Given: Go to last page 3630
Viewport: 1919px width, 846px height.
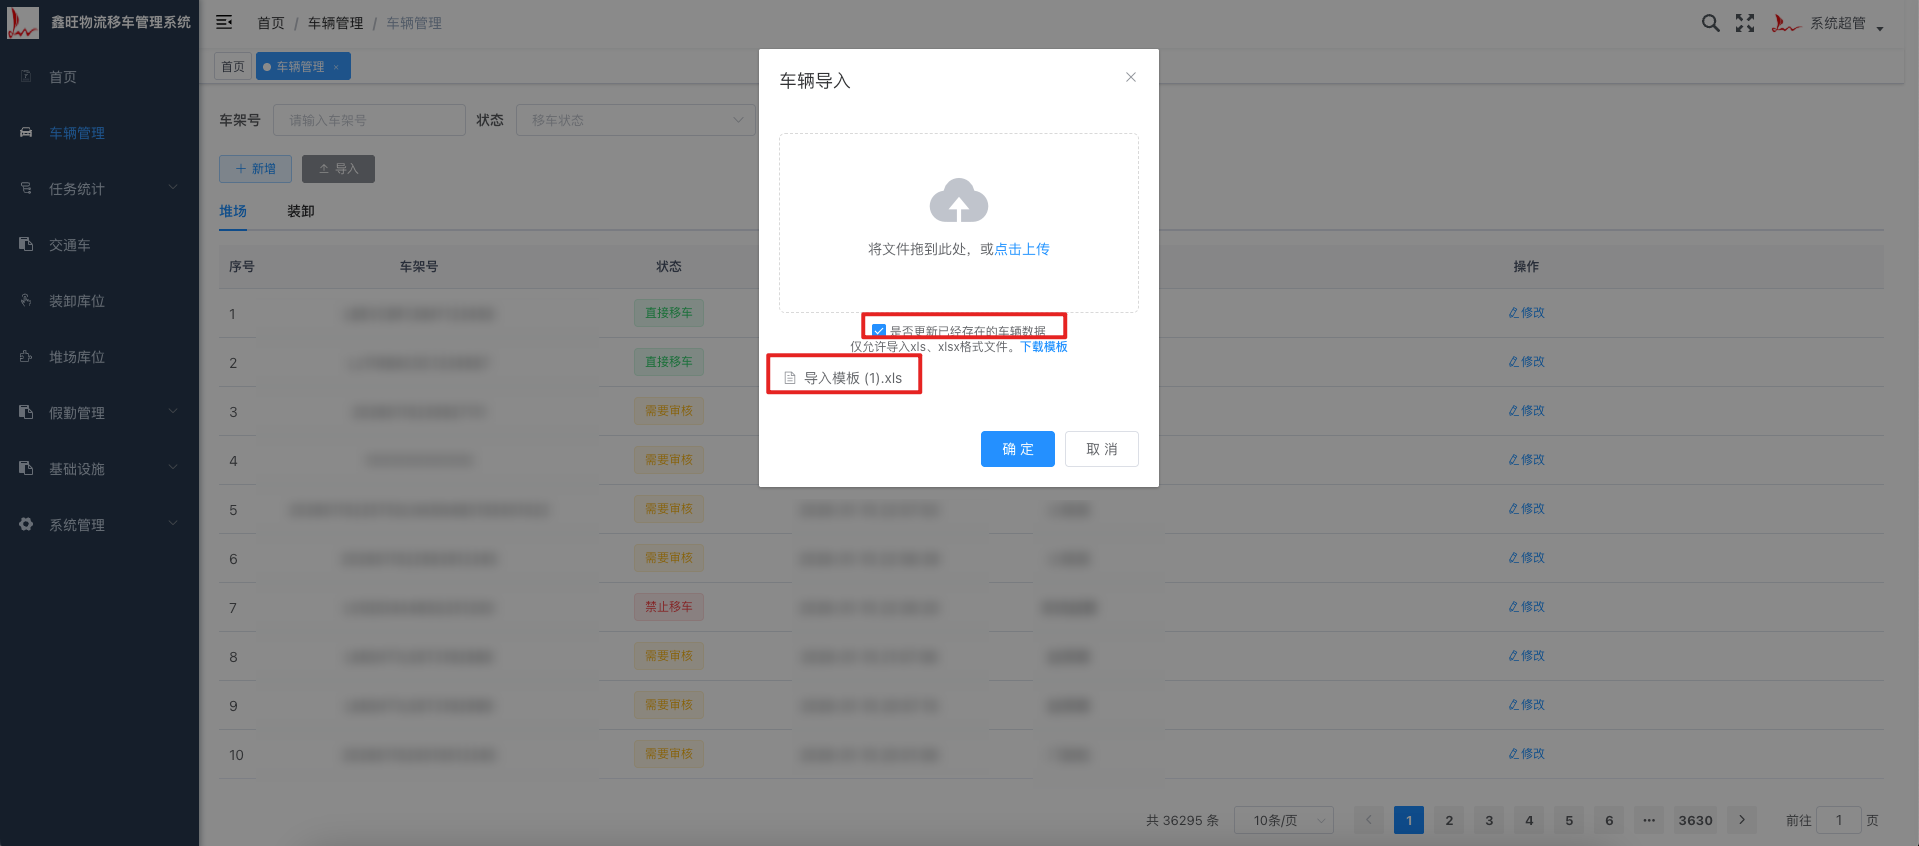Looking at the screenshot, I should pos(1695,820).
